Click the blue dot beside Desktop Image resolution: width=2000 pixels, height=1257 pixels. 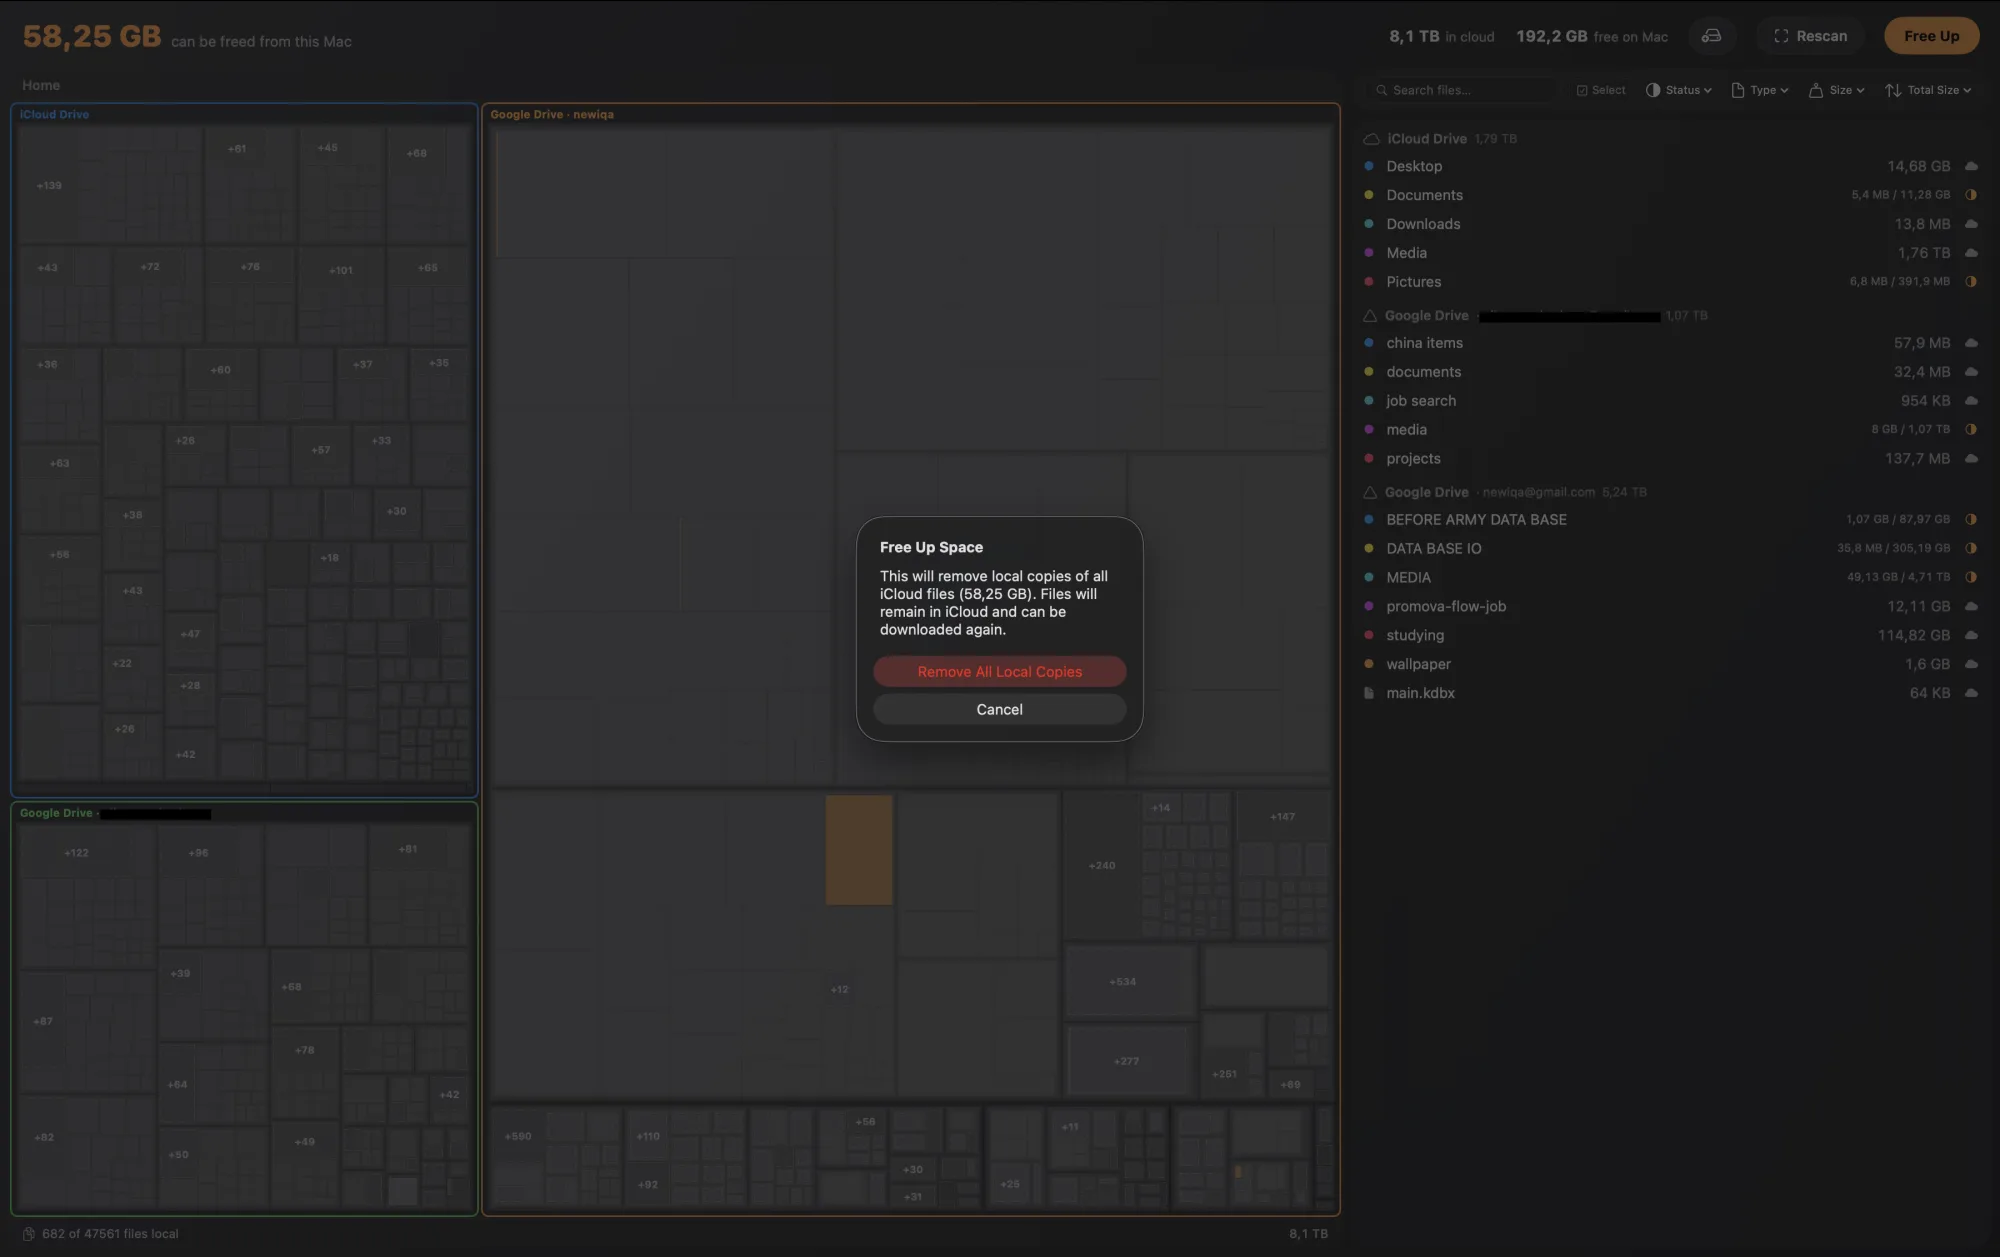click(1369, 166)
